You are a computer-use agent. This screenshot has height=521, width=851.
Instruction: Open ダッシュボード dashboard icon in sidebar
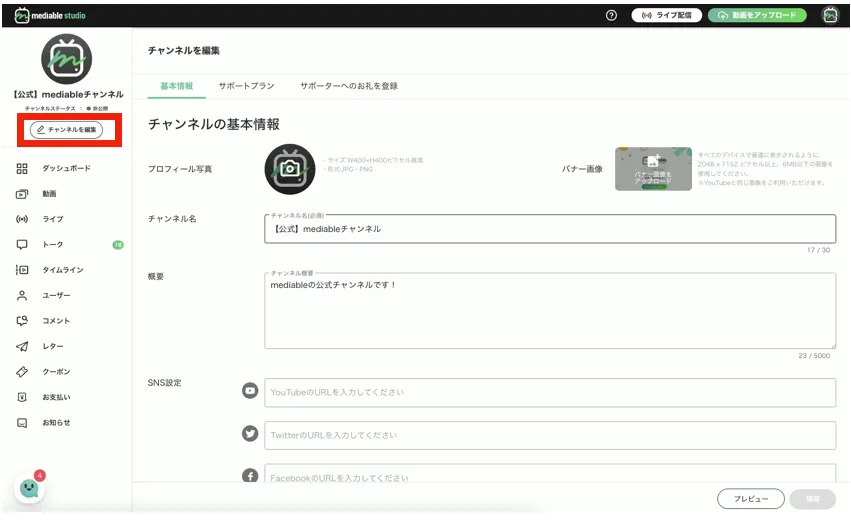click(x=22, y=168)
